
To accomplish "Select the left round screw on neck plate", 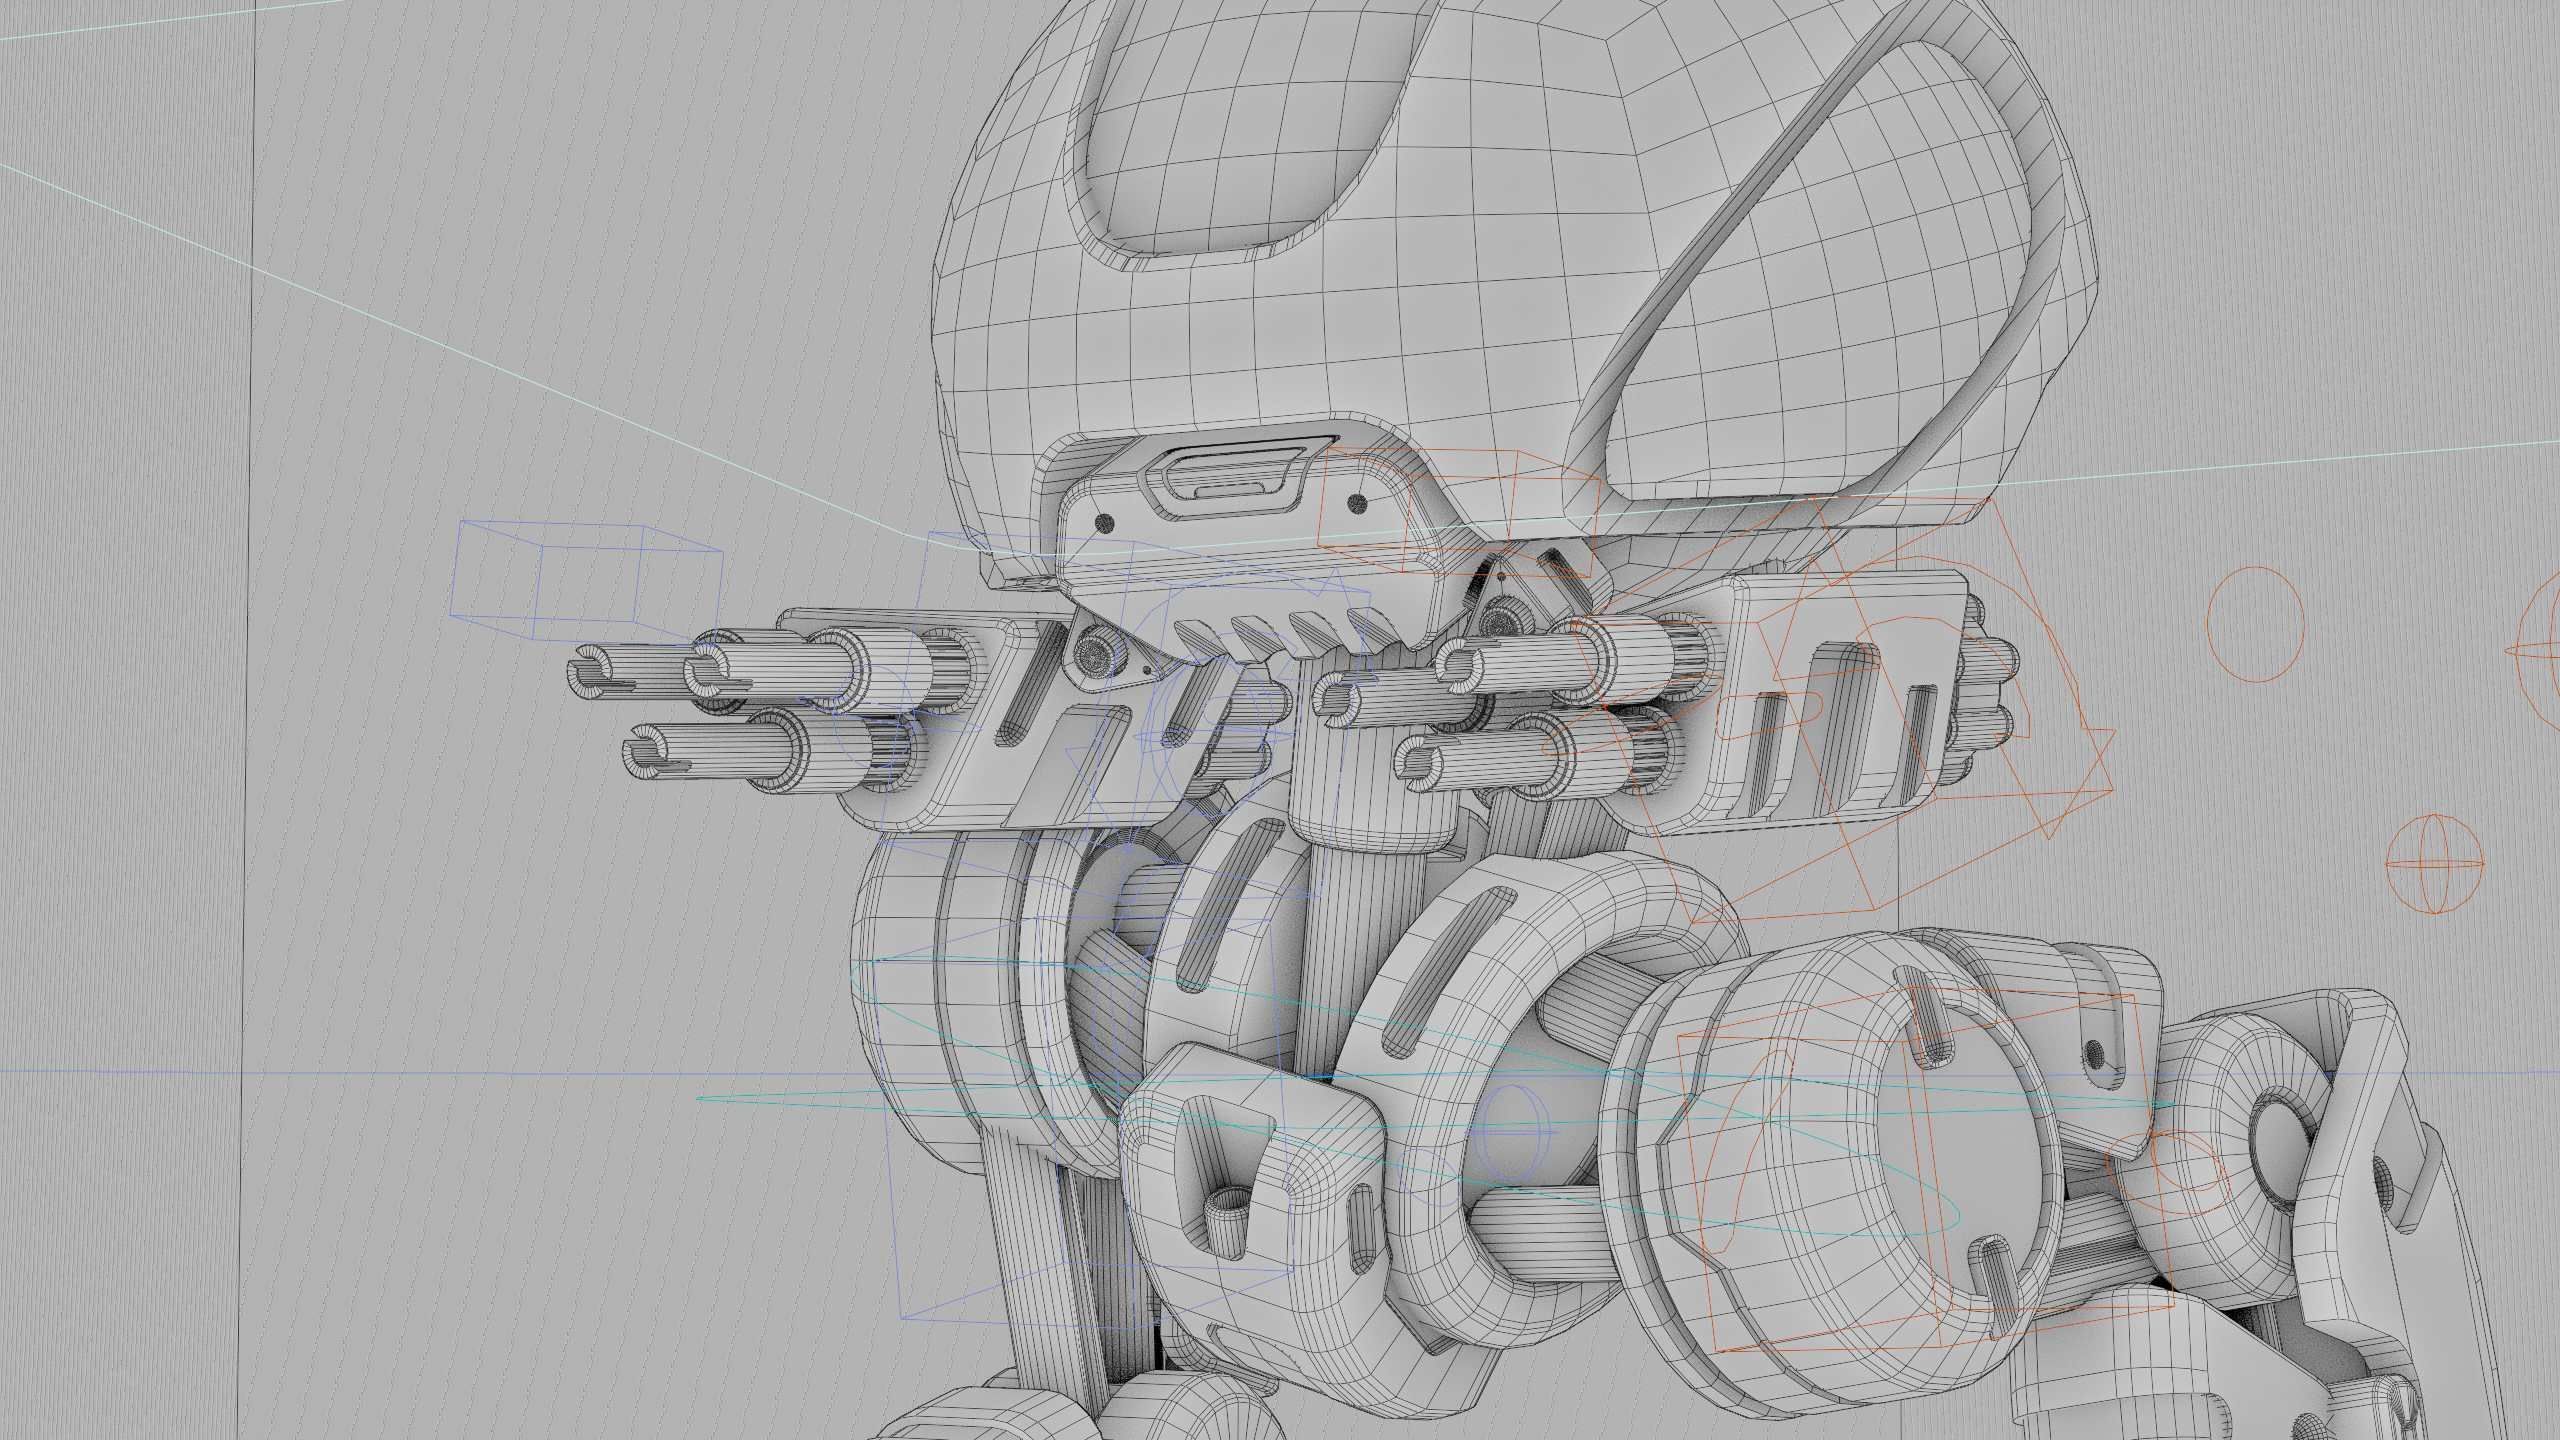I will (x=1106, y=522).
